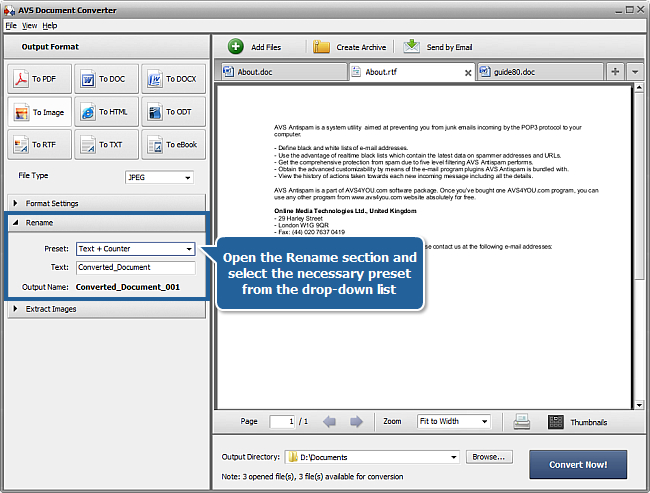
Task: Add a new tab with plus button
Action: coord(615,72)
